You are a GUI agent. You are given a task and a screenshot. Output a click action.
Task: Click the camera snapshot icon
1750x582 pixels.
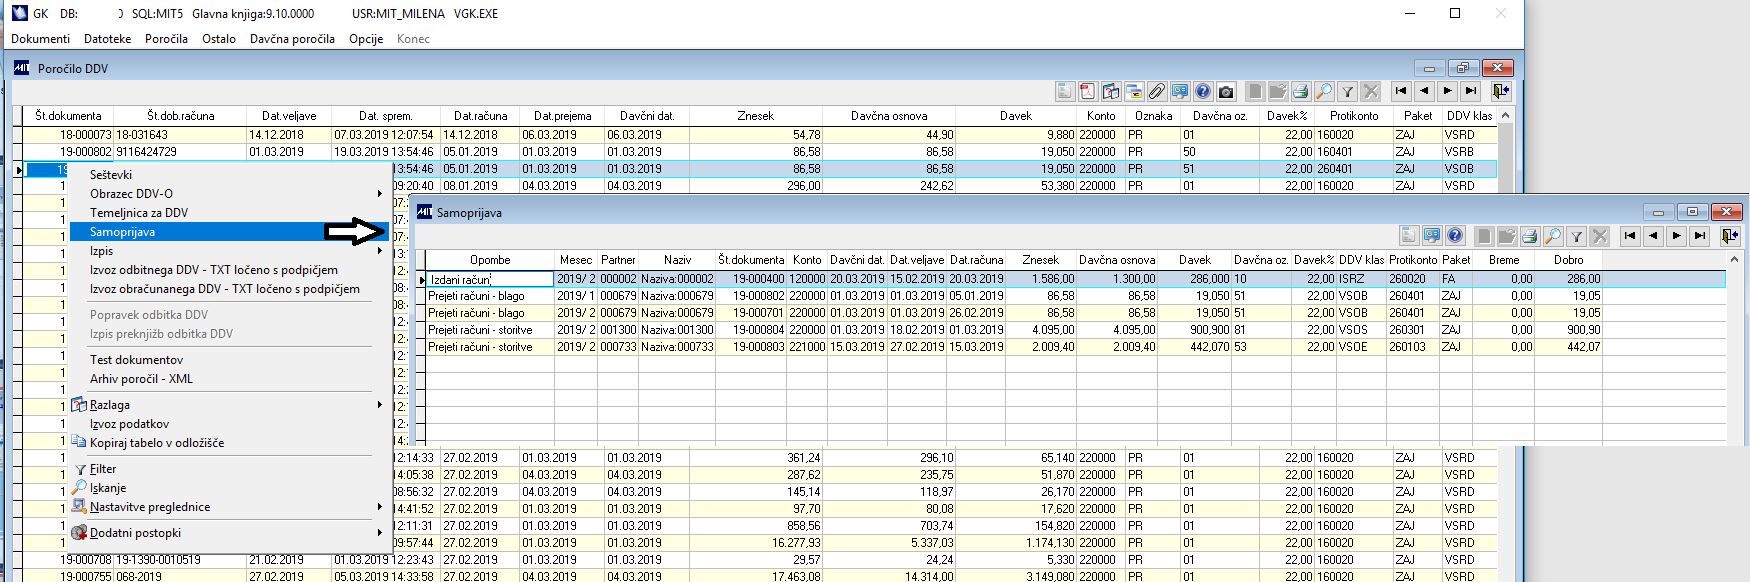pyautogui.click(x=1226, y=91)
